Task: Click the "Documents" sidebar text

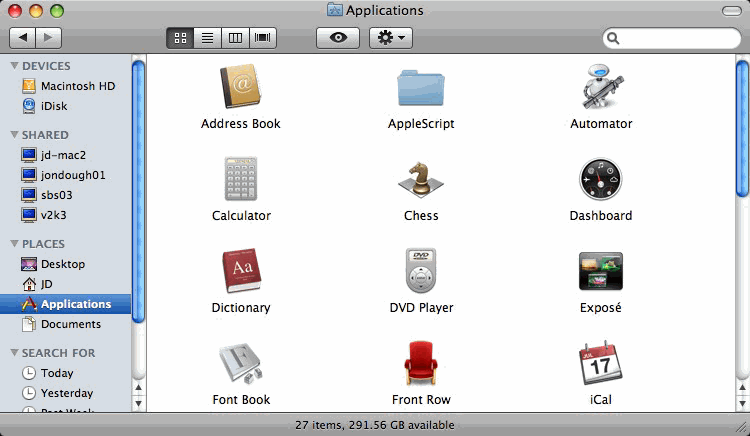Action: (71, 324)
